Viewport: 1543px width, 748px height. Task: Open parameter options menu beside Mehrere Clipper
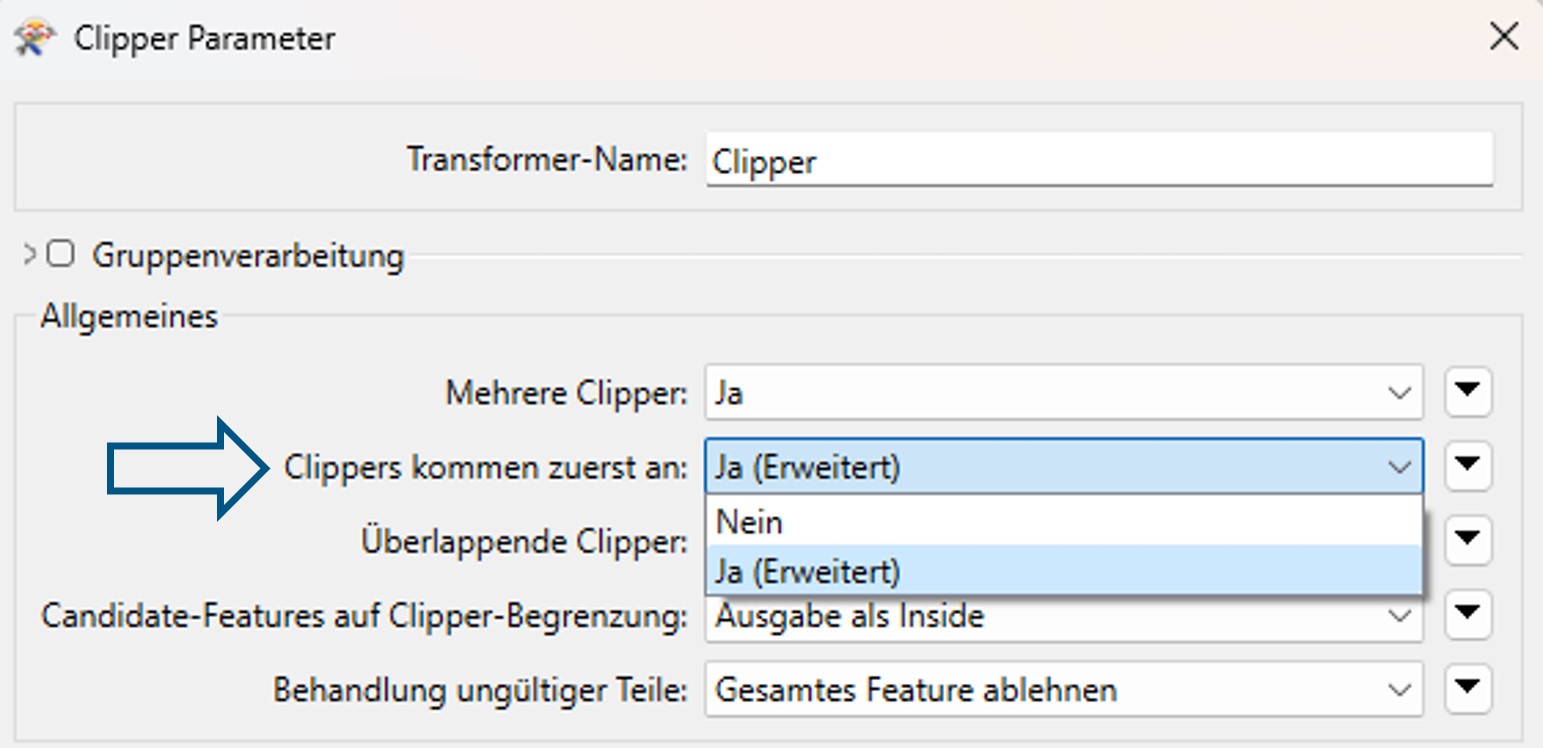1467,392
